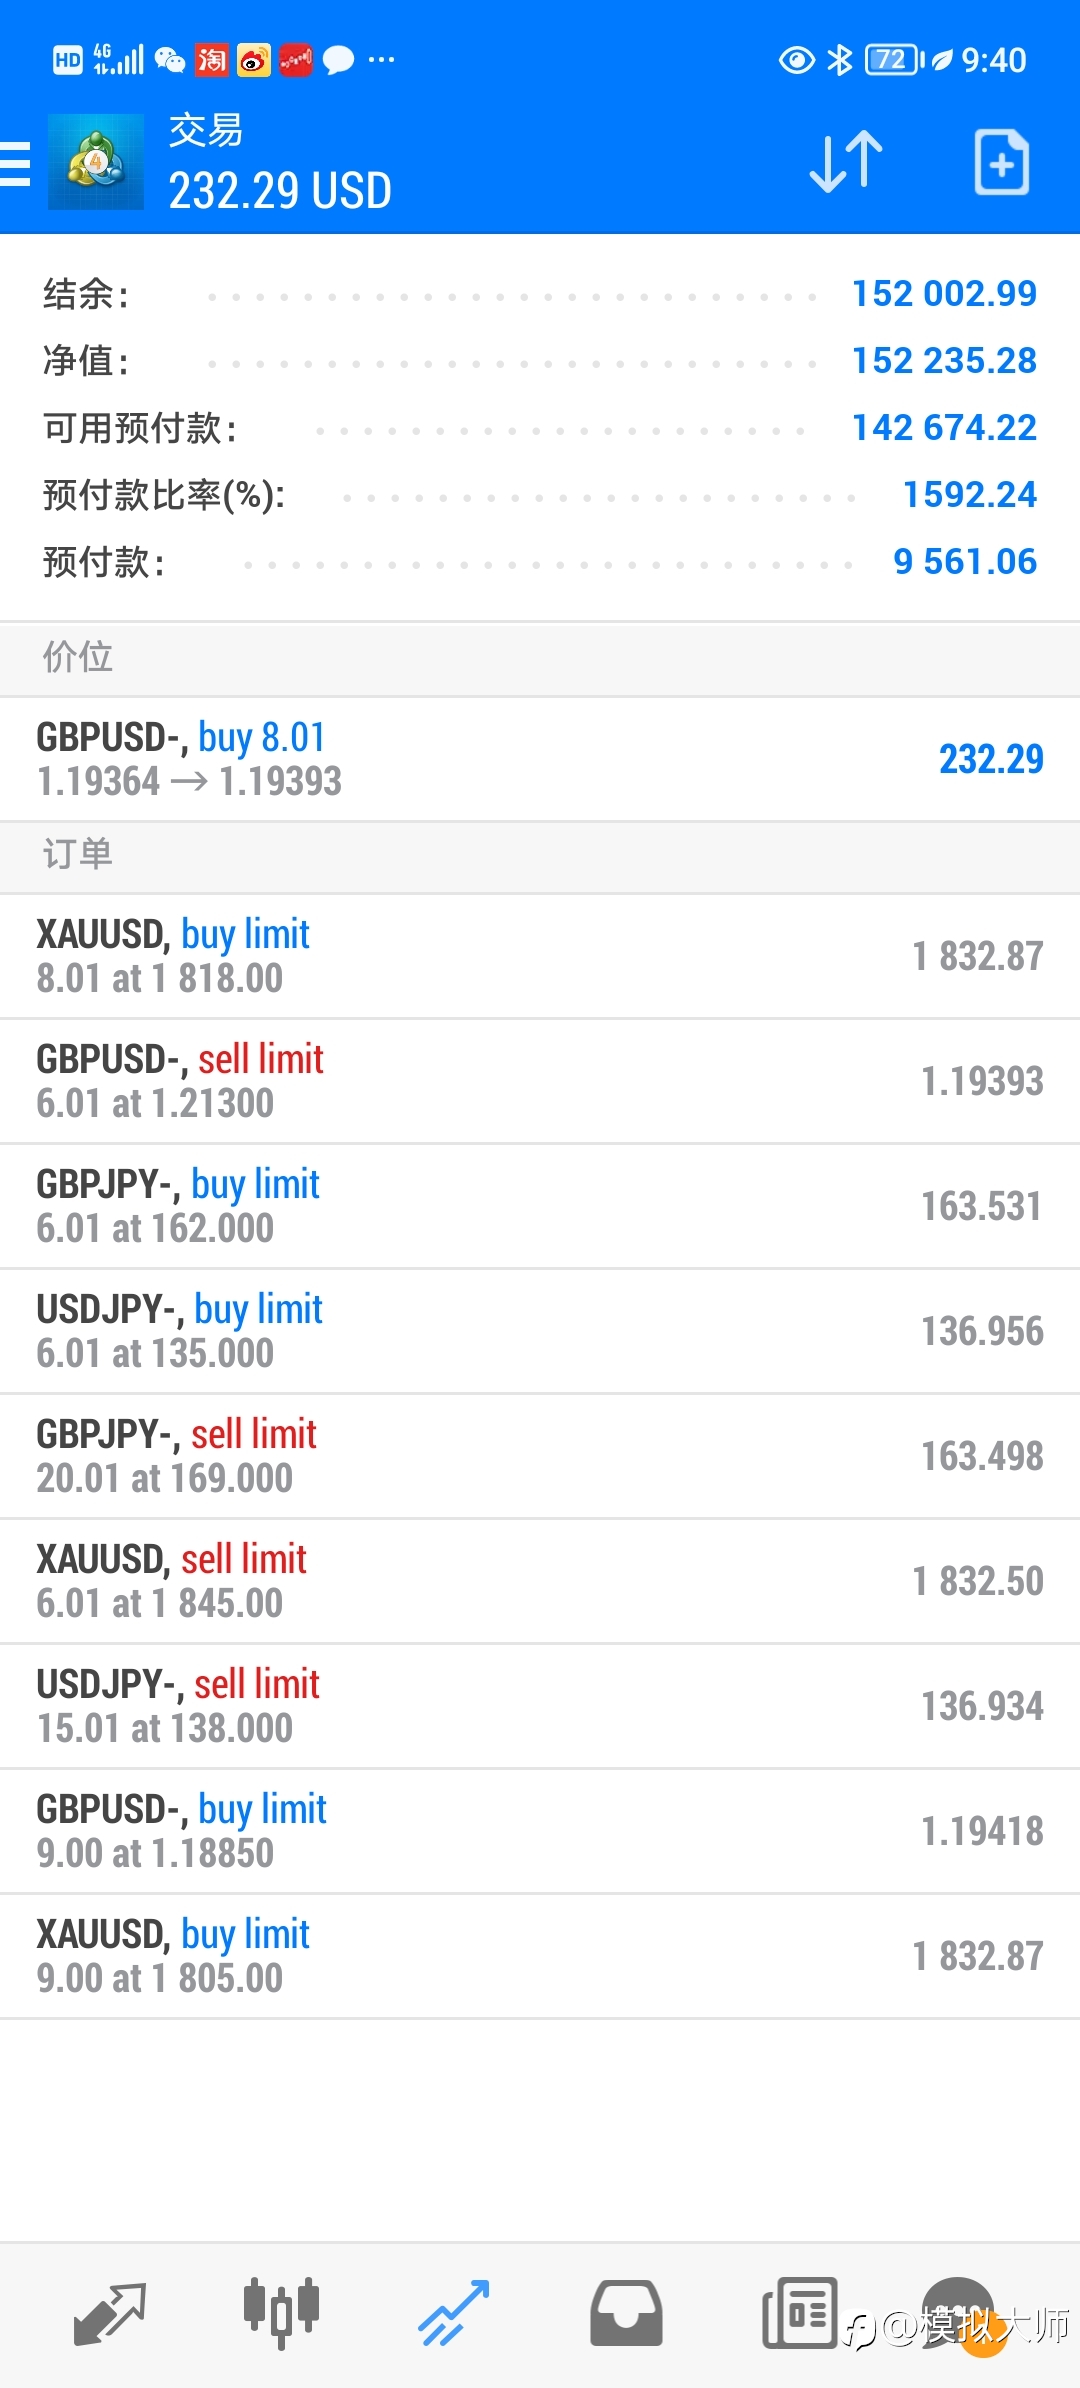The image size is (1080, 2388).
Task: Open XAUUSD sell limit at 1845.00
Action: [x=540, y=1581]
